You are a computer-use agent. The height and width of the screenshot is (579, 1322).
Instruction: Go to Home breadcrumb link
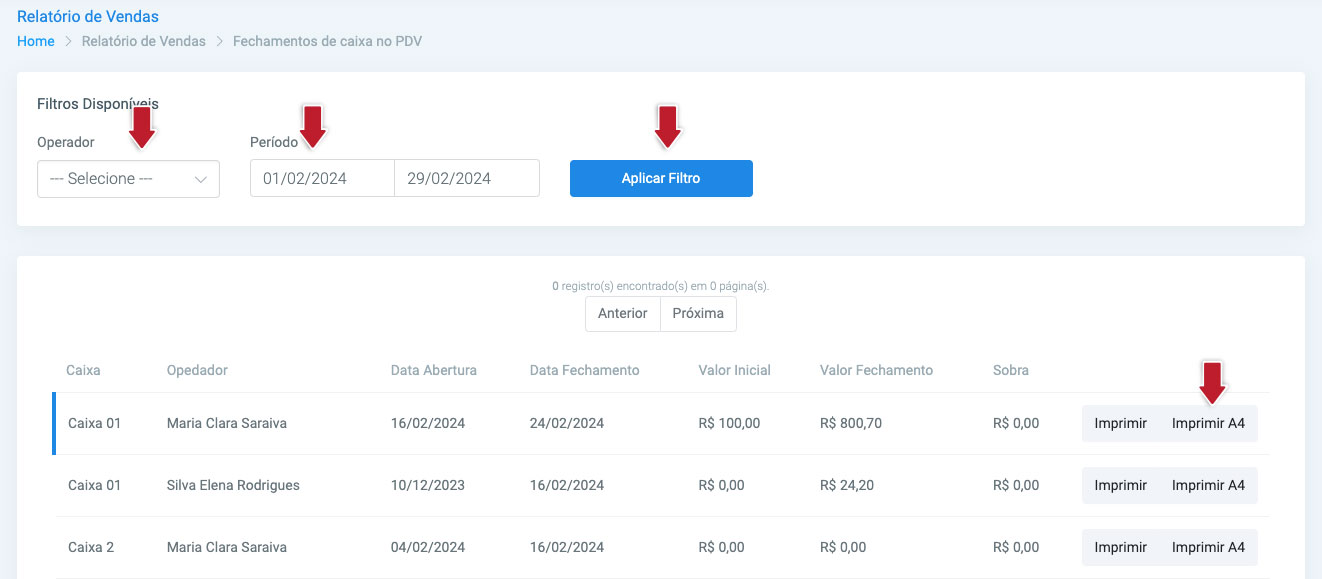pos(36,41)
